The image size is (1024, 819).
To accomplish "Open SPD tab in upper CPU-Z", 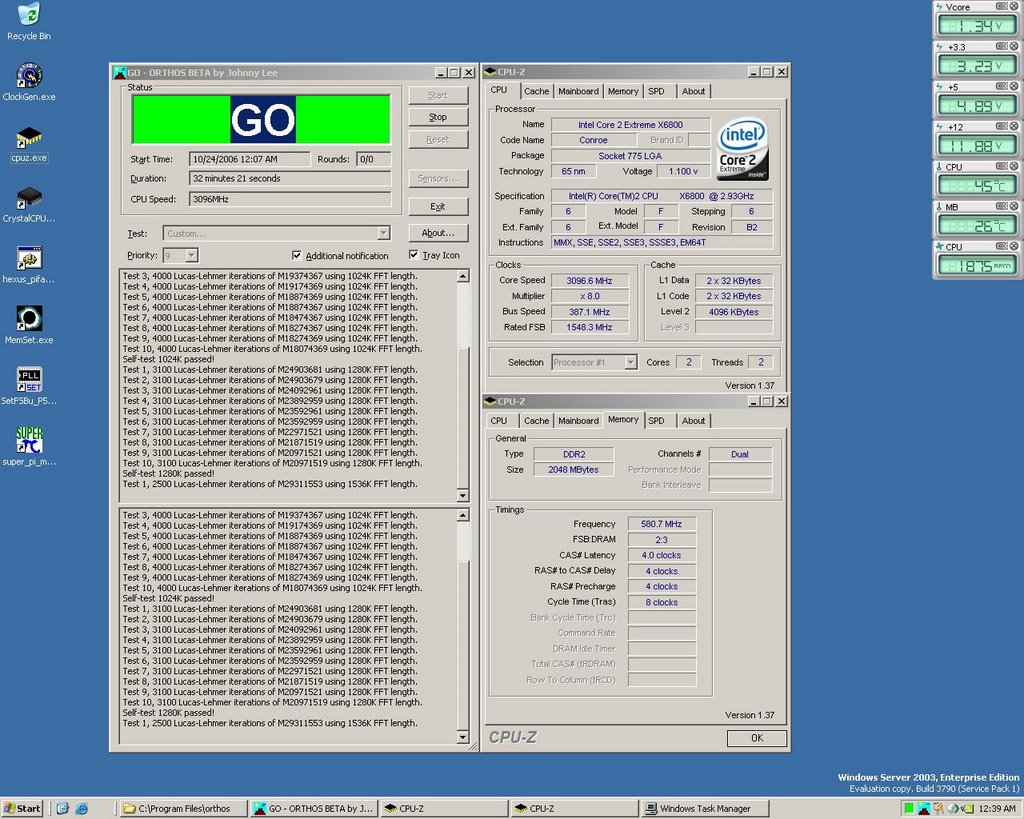I will [x=656, y=91].
